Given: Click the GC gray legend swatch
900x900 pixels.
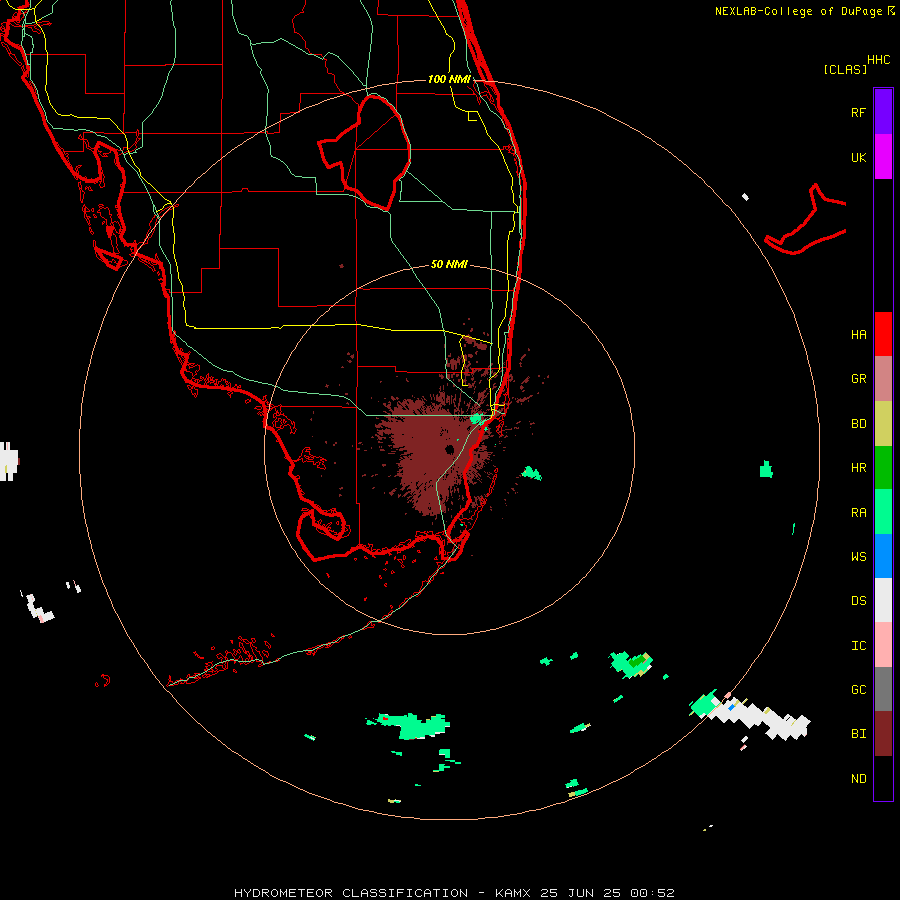Looking at the screenshot, I should (x=883, y=689).
